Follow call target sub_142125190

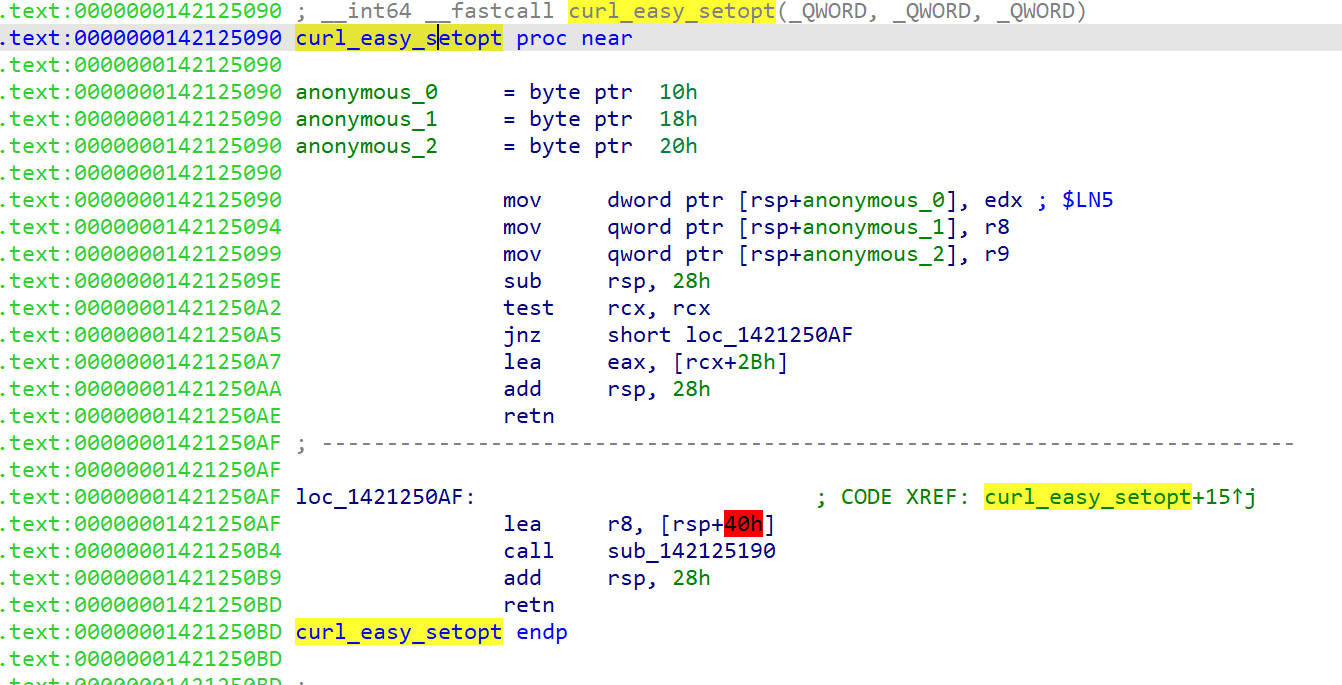tap(692, 551)
